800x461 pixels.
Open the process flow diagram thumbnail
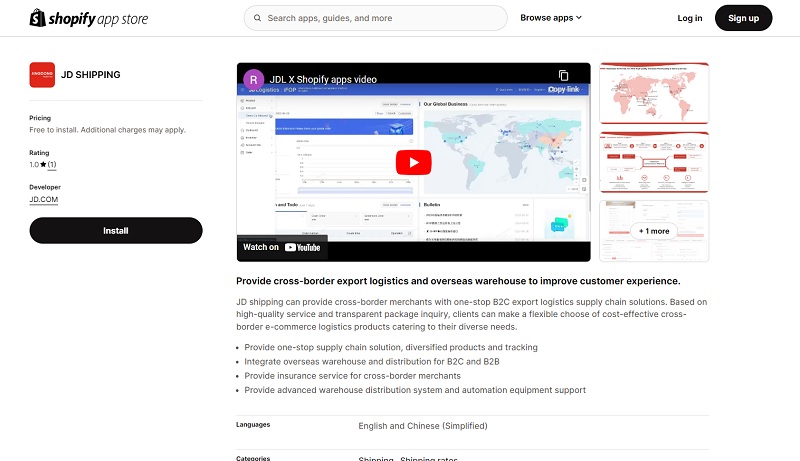[x=654, y=162]
